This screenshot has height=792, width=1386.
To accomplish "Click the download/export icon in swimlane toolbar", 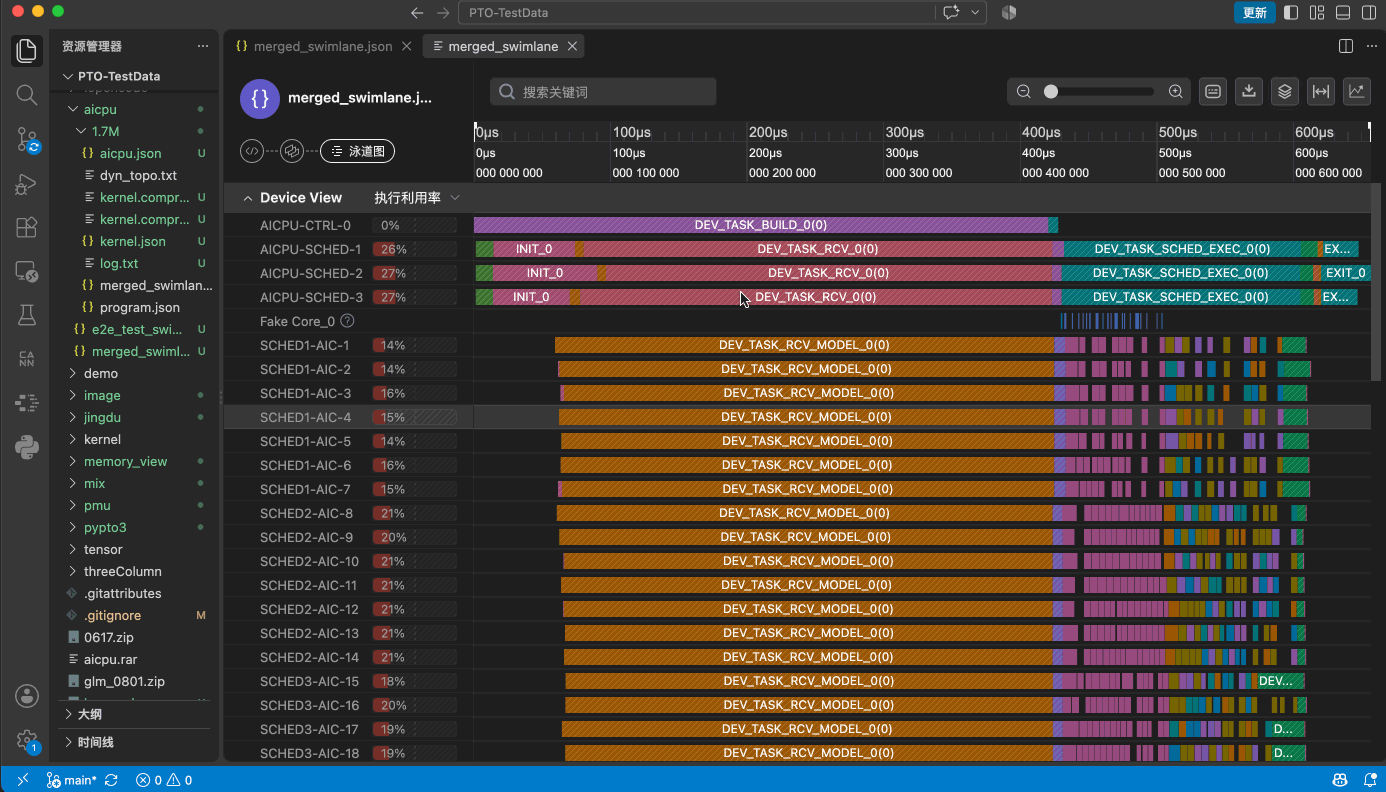I will 1248,91.
